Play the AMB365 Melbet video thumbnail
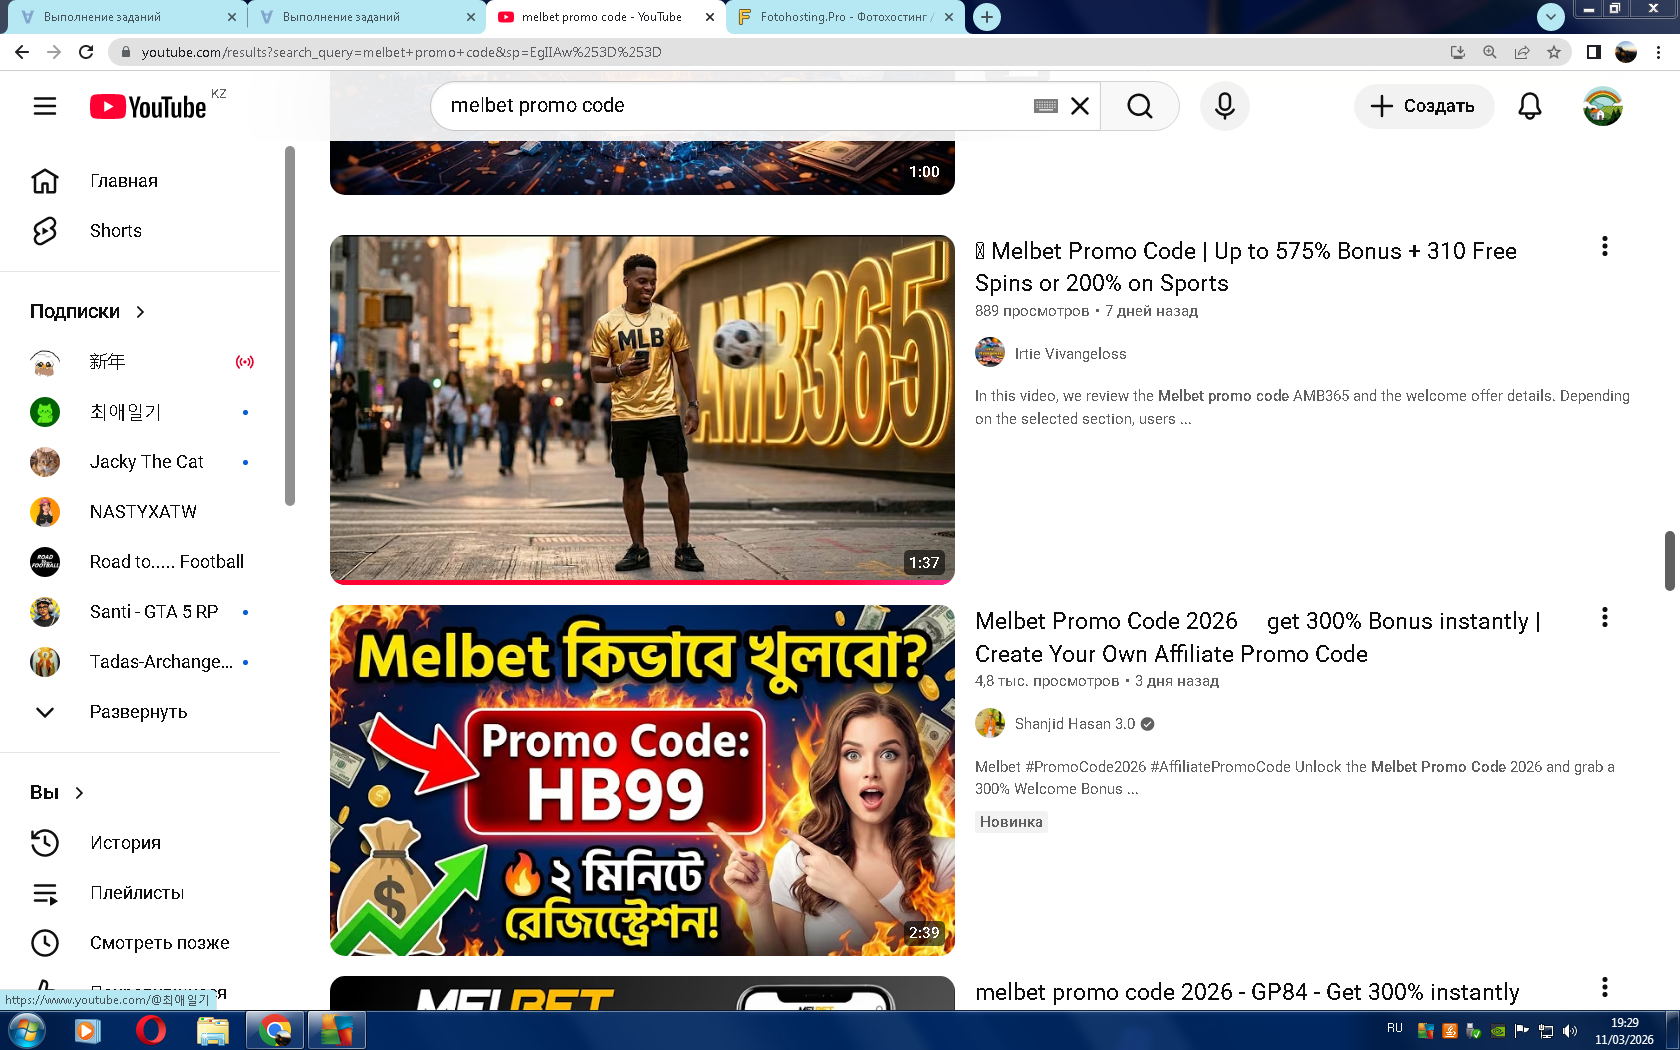Image resolution: width=1680 pixels, height=1050 pixels. coord(642,410)
